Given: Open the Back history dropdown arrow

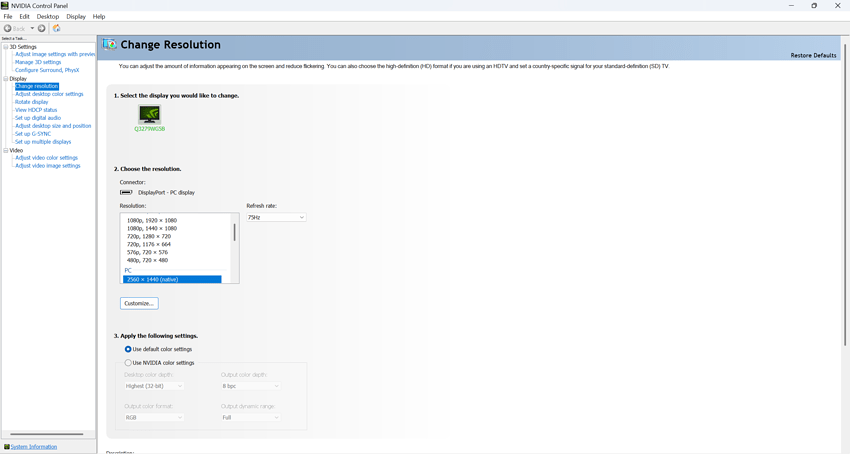Looking at the screenshot, I should coord(32,28).
